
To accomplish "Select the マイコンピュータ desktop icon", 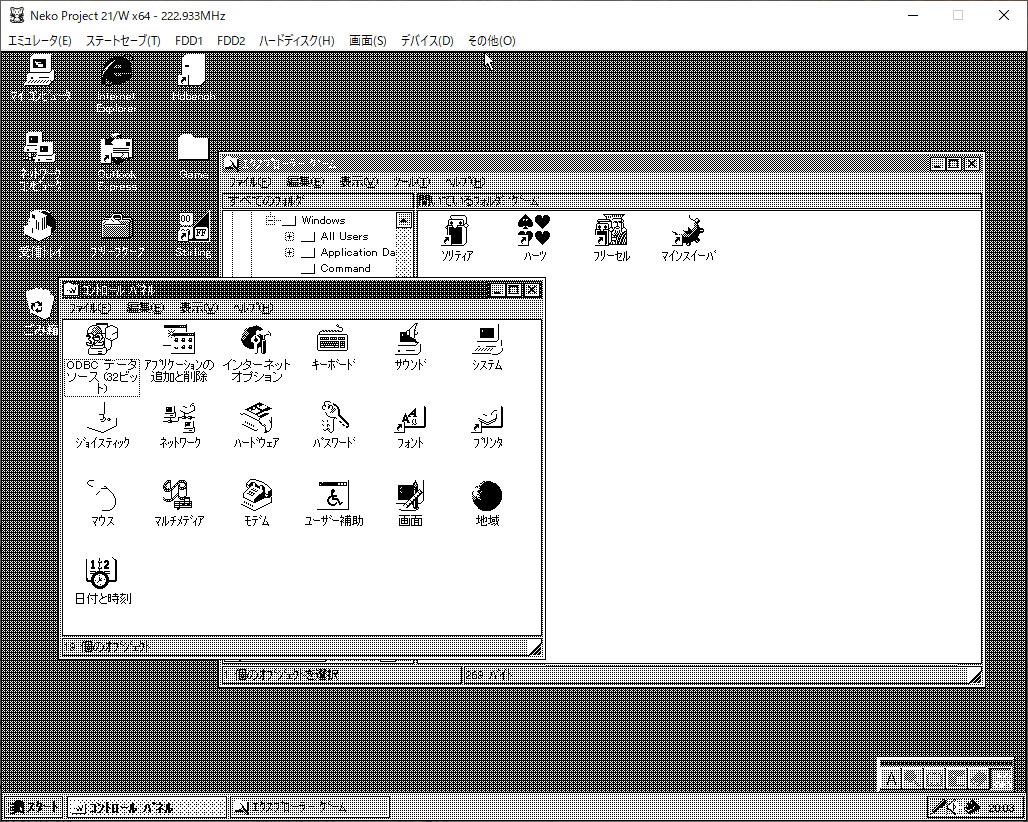I will click(x=41, y=78).
